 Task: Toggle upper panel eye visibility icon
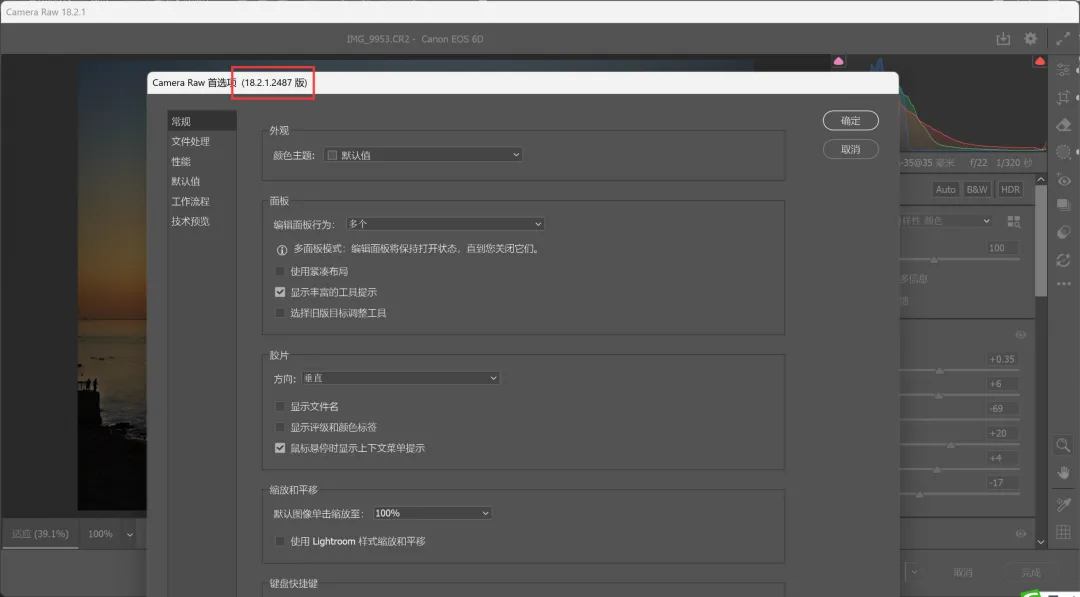click(1021, 335)
